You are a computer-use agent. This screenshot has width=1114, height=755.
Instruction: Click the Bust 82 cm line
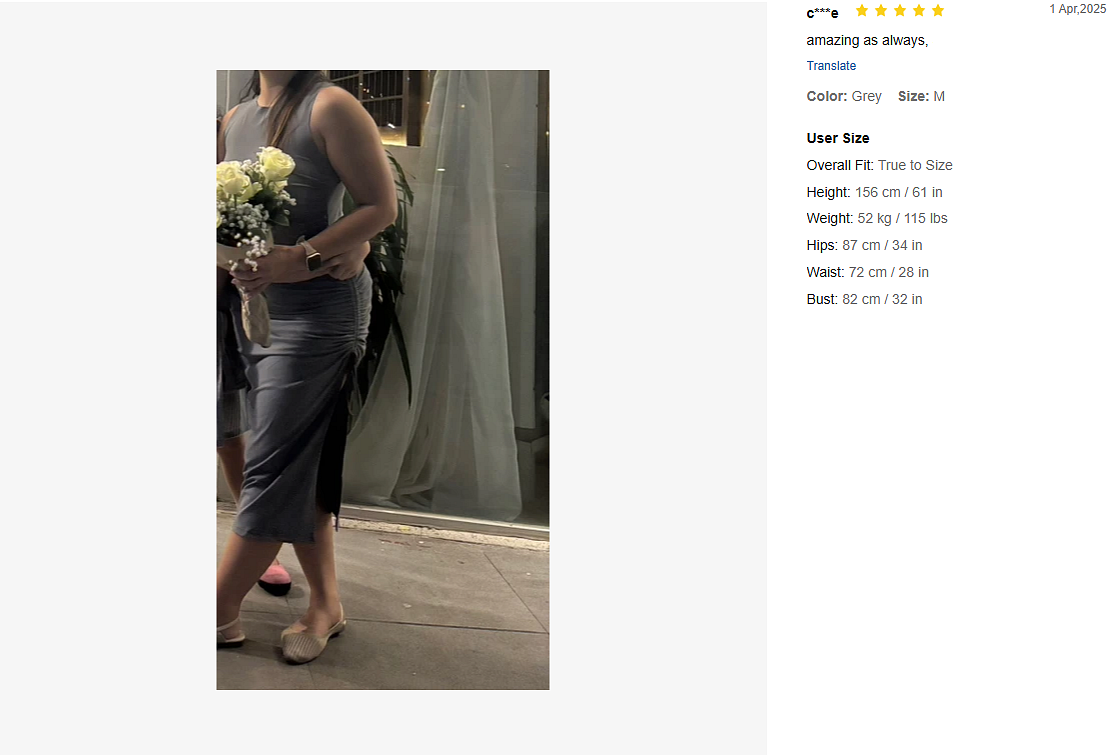tap(865, 299)
